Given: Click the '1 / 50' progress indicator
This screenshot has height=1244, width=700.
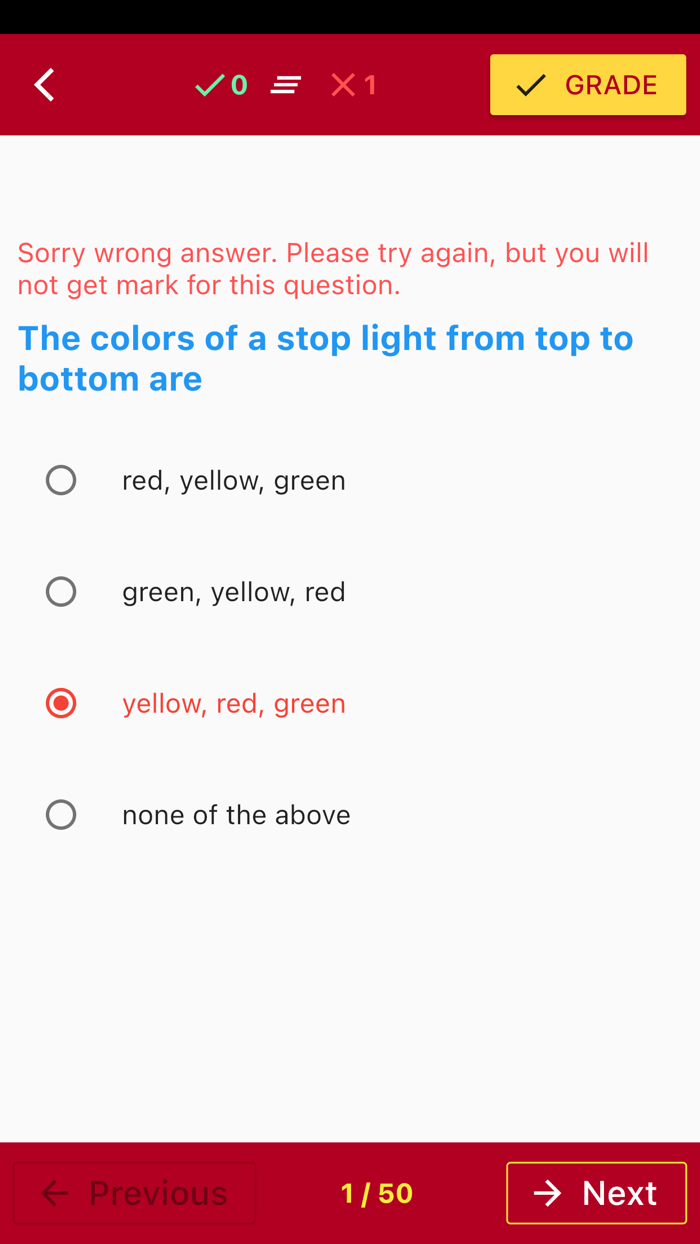Looking at the screenshot, I should (x=376, y=1193).
